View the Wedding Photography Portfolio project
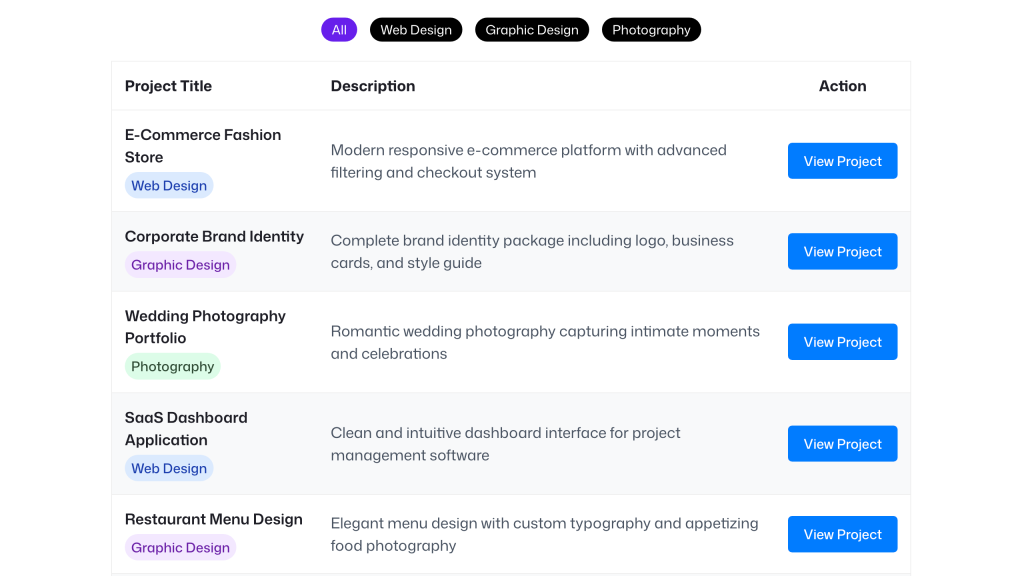This screenshot has height=576, width=1024. point(842,341)
